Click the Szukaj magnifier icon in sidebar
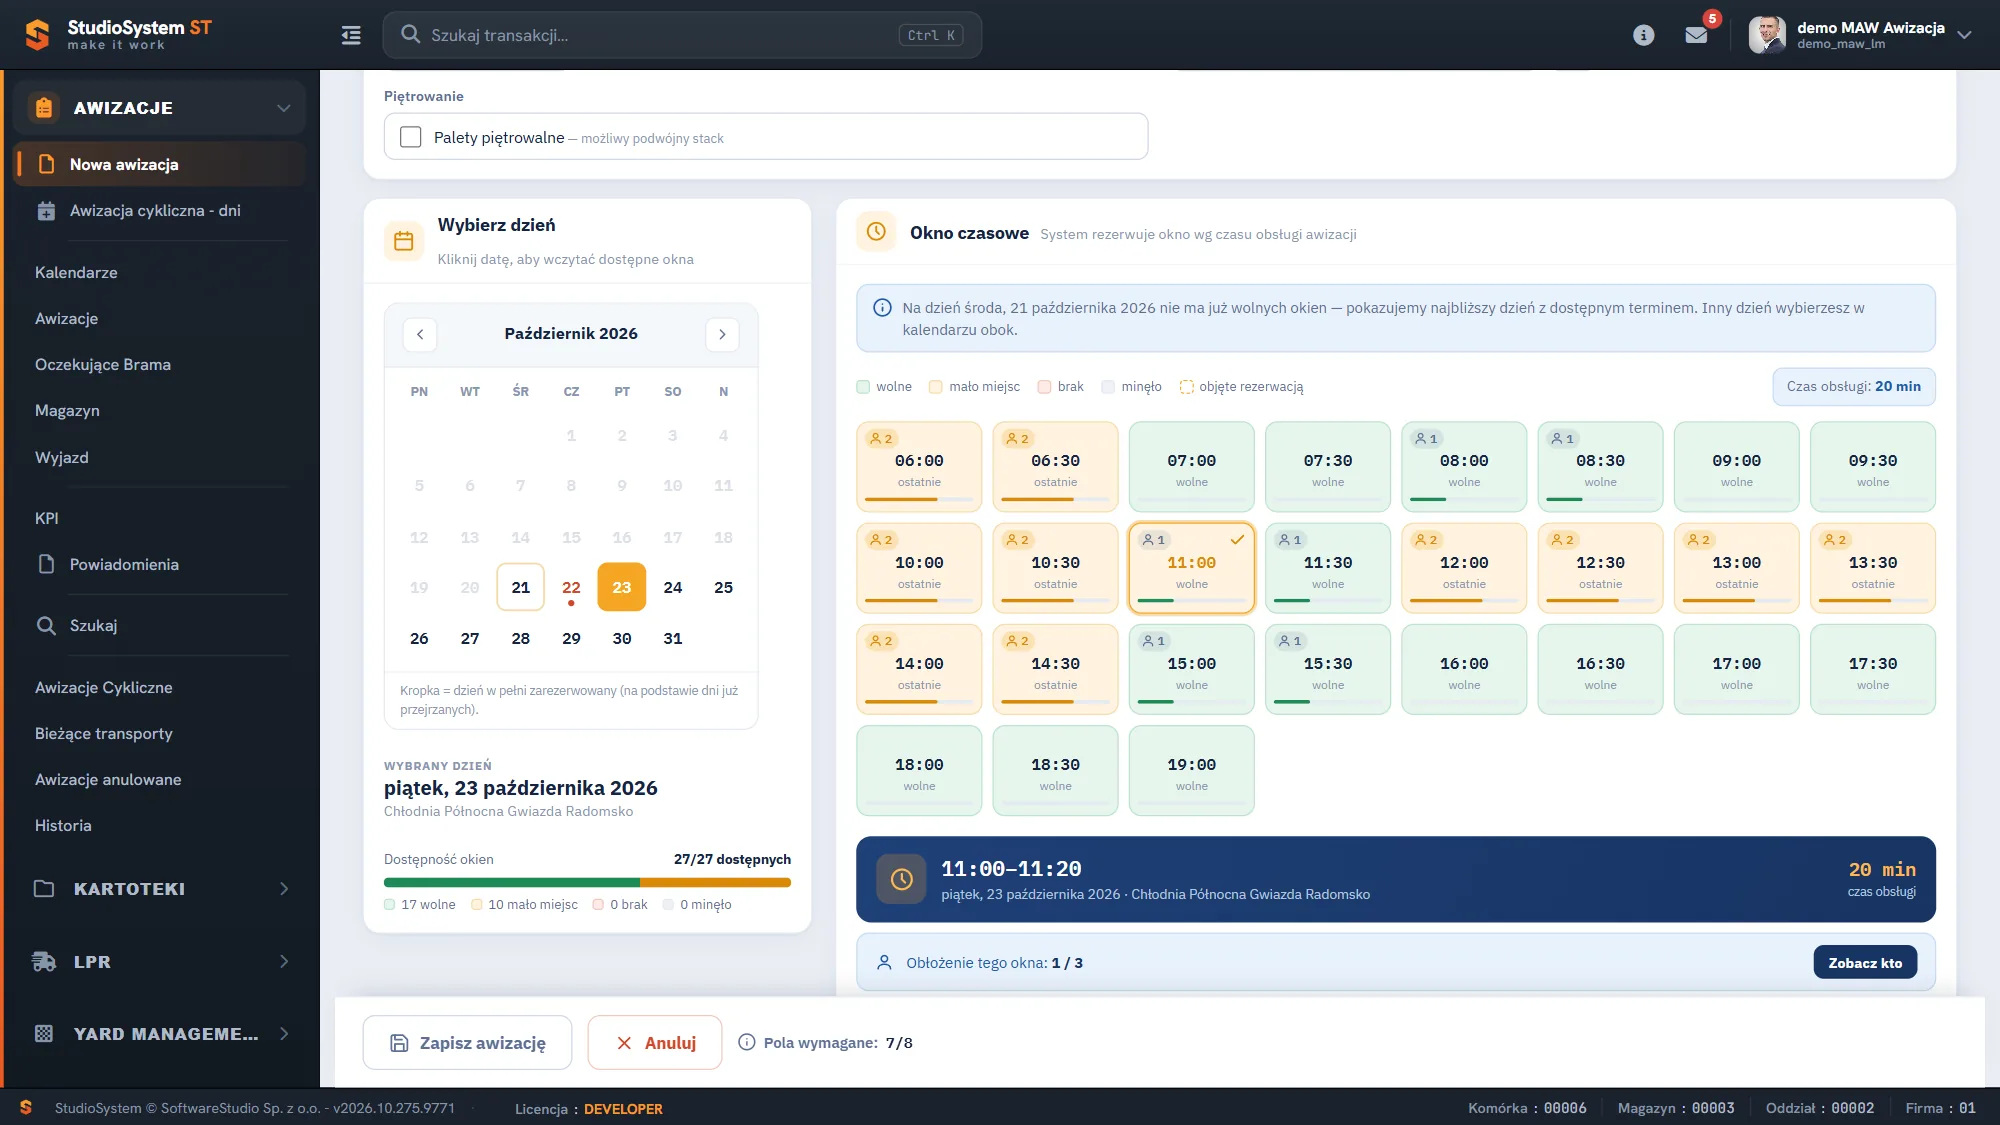This screenshot has height=1125, width=2000. pyautogui.click(x=46, y=626)
